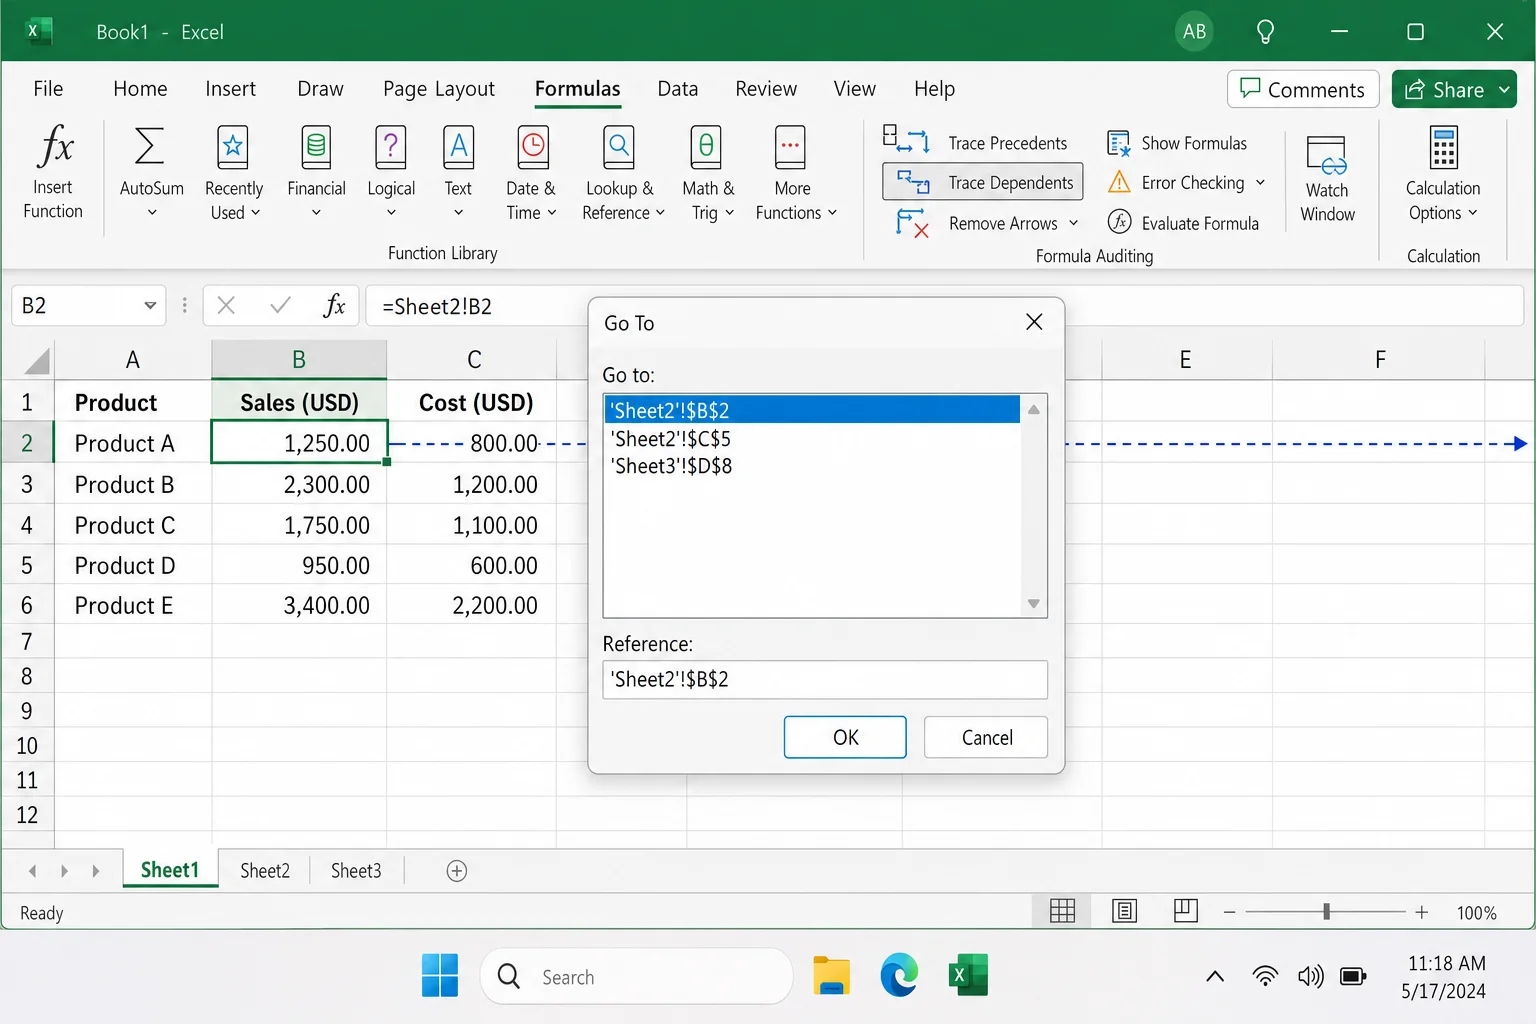
Task: Switch to the Review tab
Action: pos(766,89)
